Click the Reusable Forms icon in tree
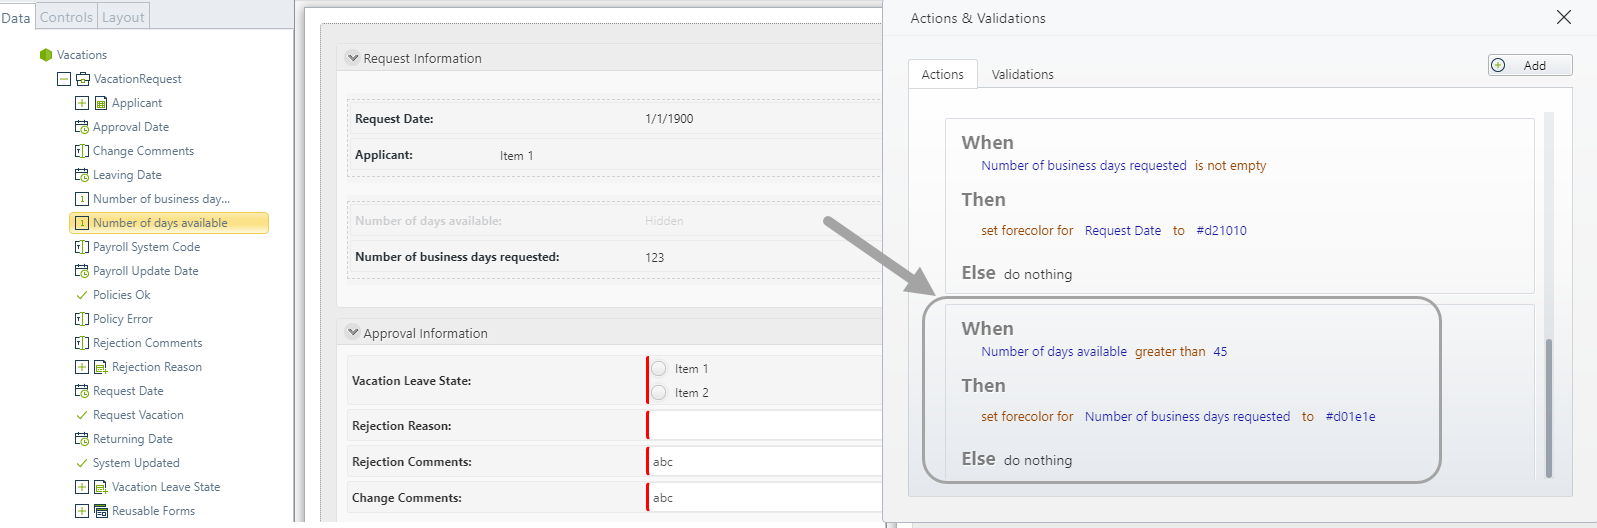The image size is (1597, 528). click(101, 511)
